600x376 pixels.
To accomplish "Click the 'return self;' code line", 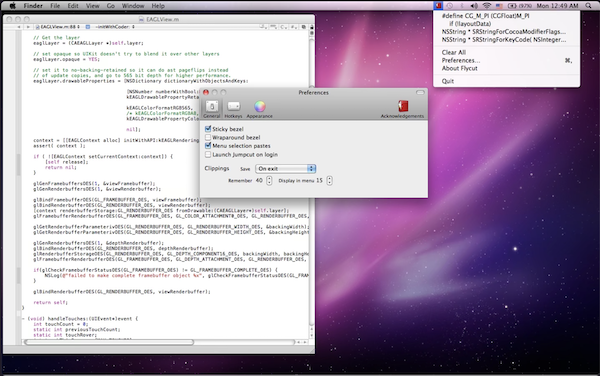I will [50, 302].
